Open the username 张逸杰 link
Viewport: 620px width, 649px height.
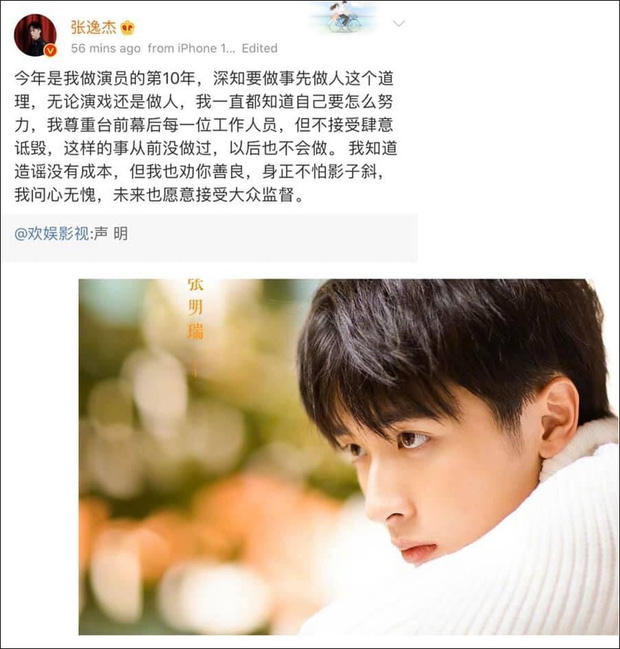point(94,27)
